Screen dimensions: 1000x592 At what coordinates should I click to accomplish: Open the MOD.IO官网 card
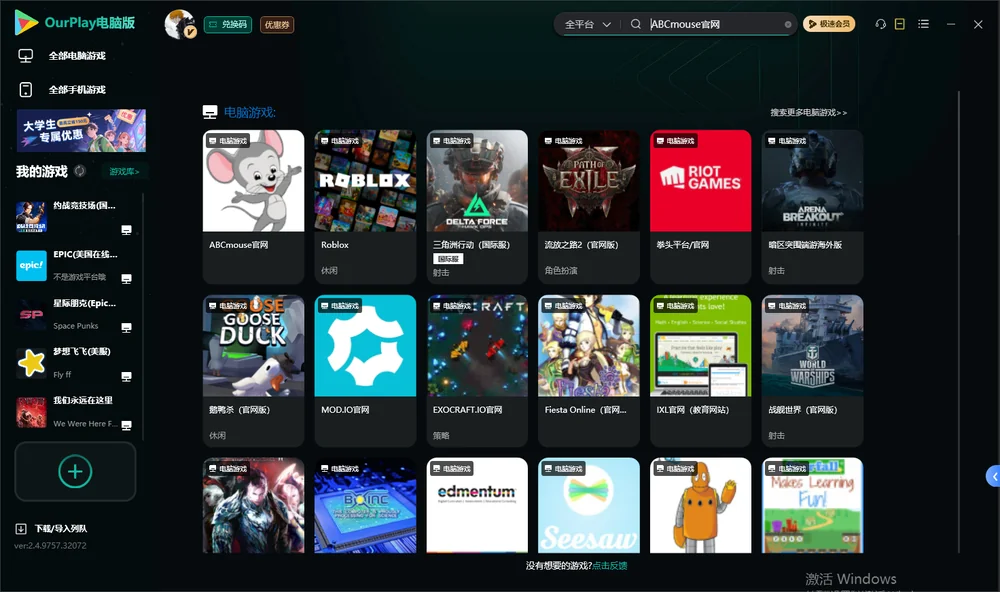click(365, 371)
